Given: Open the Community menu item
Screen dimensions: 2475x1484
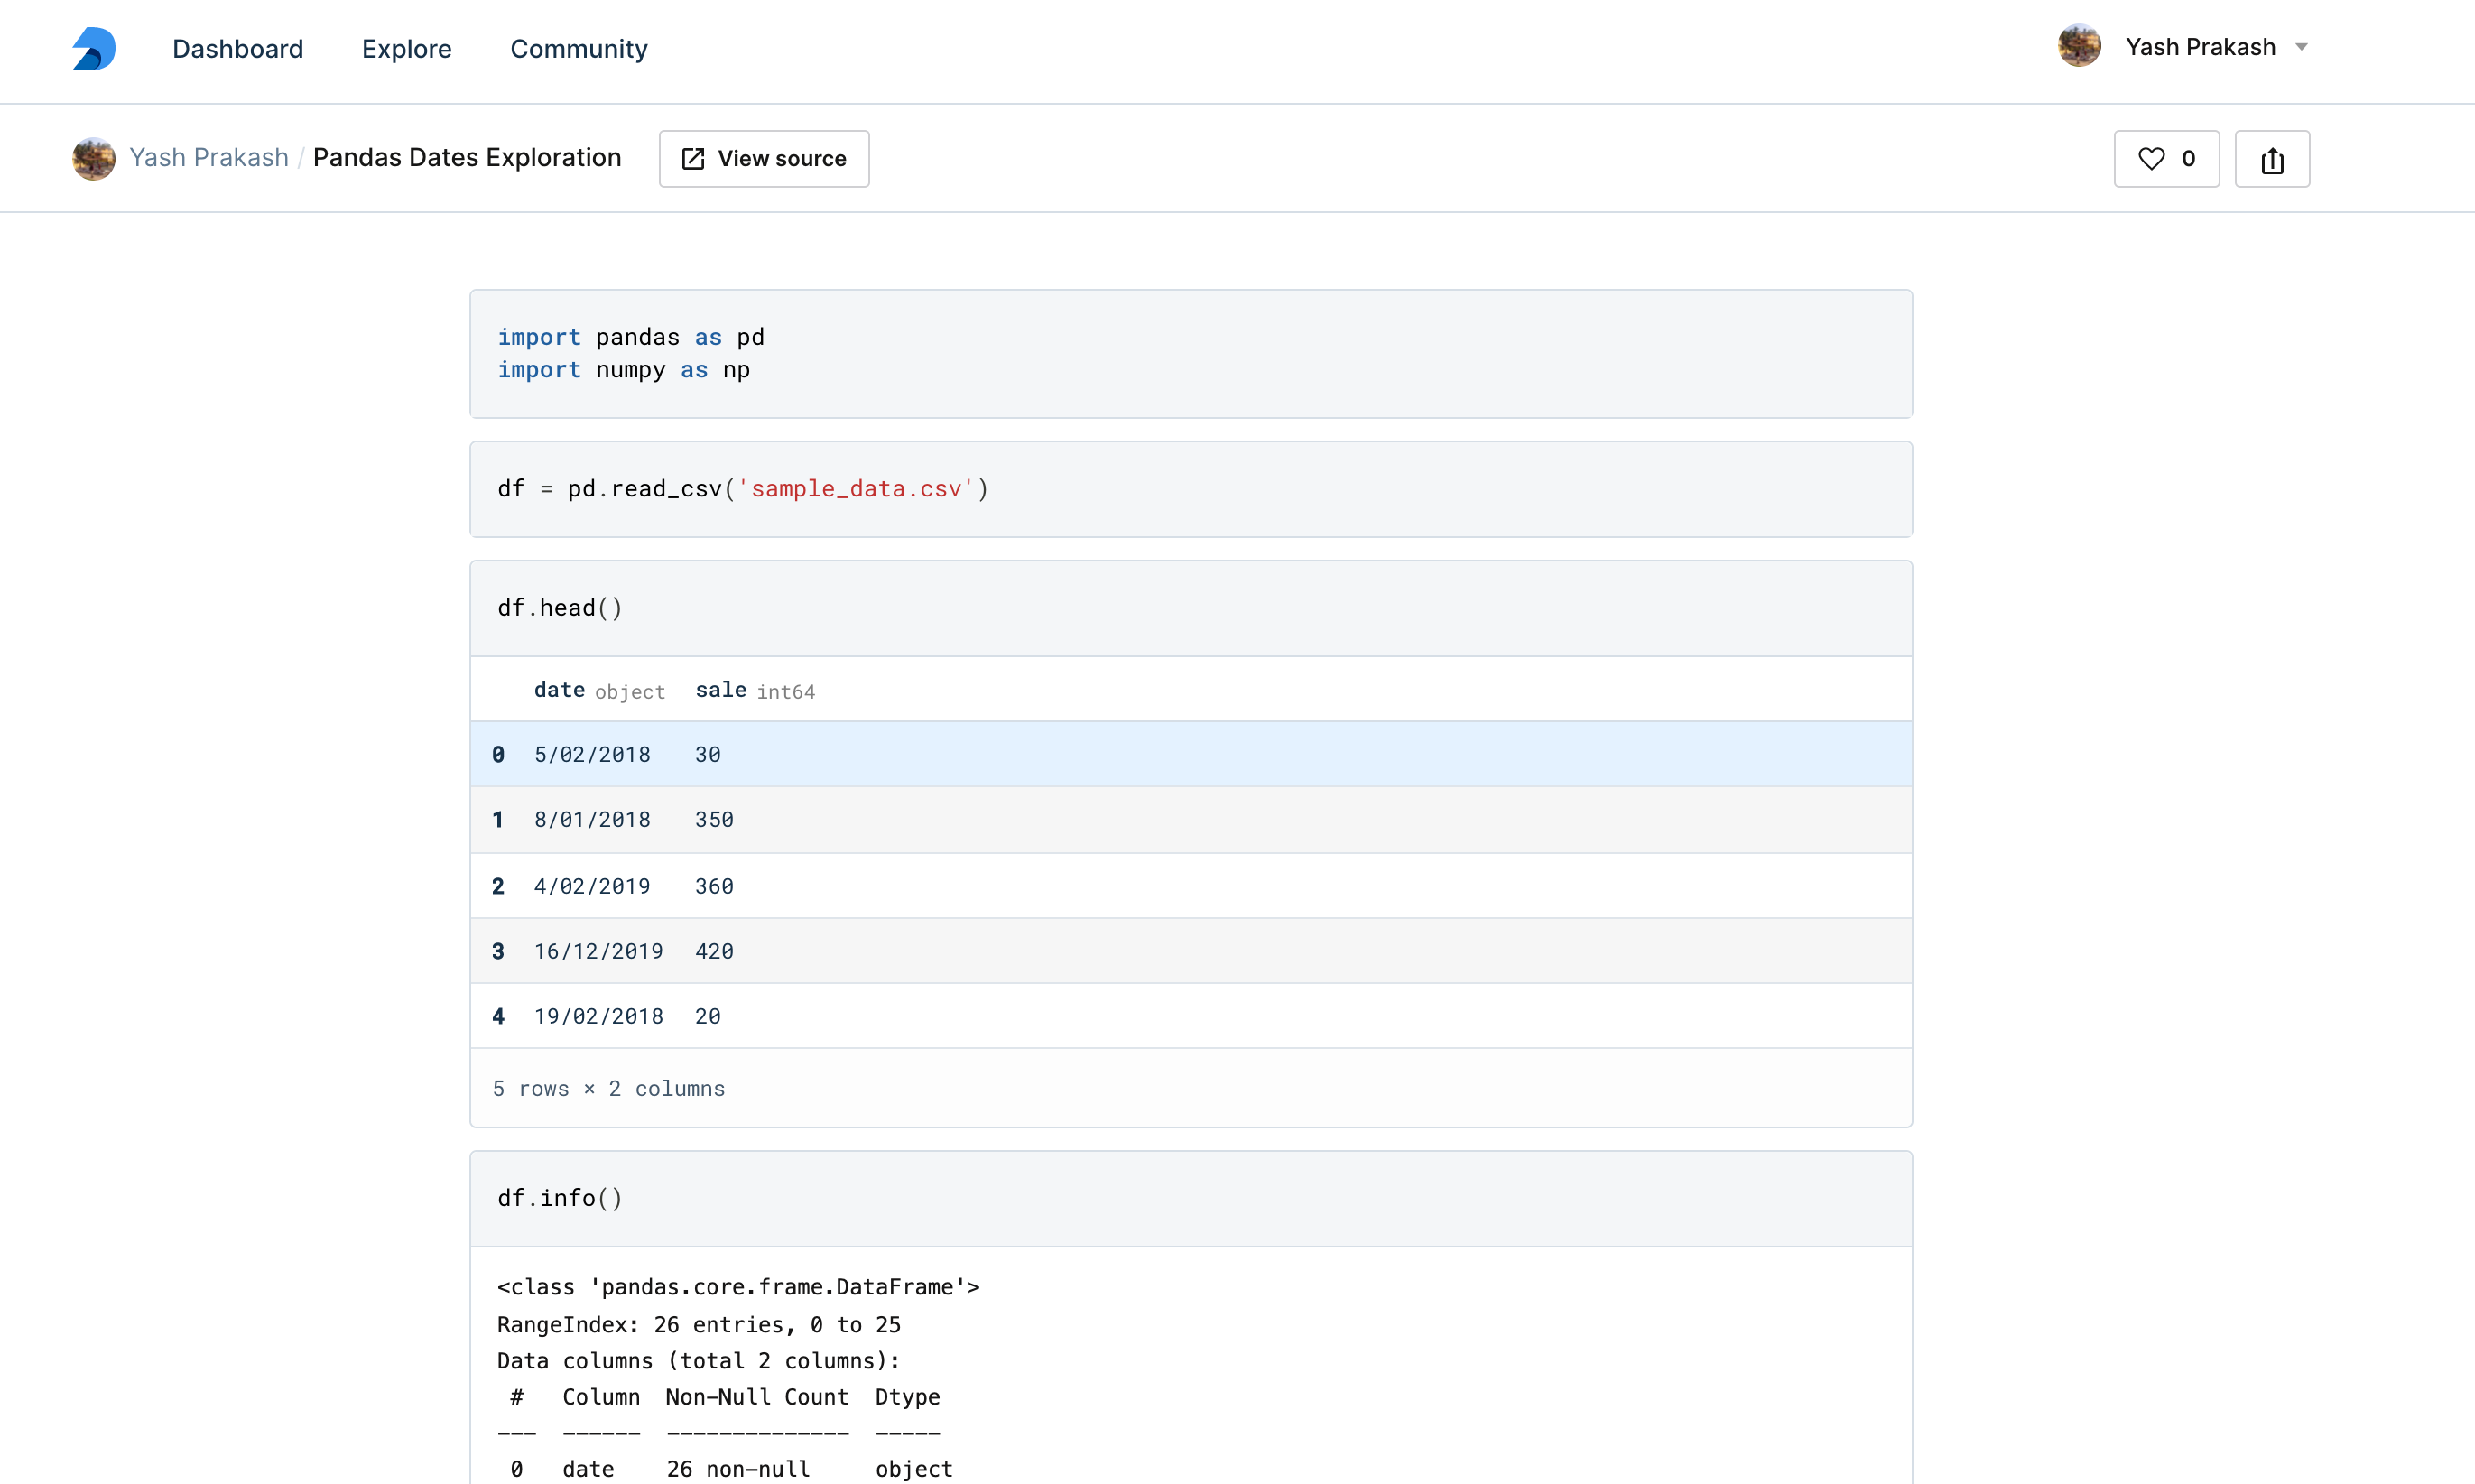Looking at the screenshot, I should (579, 49).
